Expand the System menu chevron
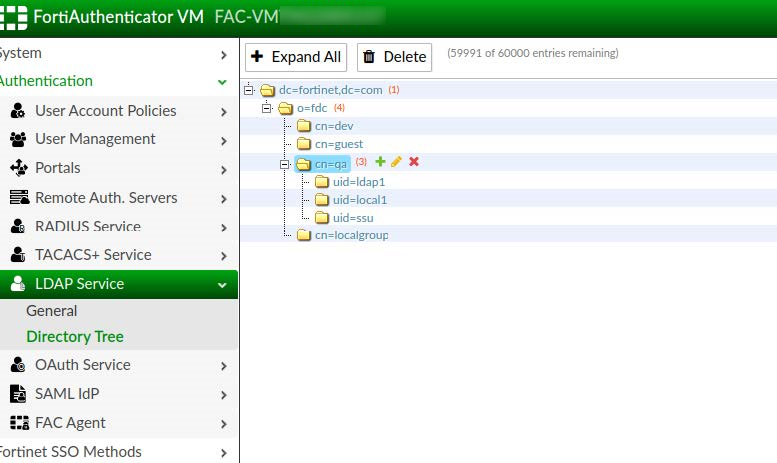This screenshot has height=463, width=777. click(223, 55)
